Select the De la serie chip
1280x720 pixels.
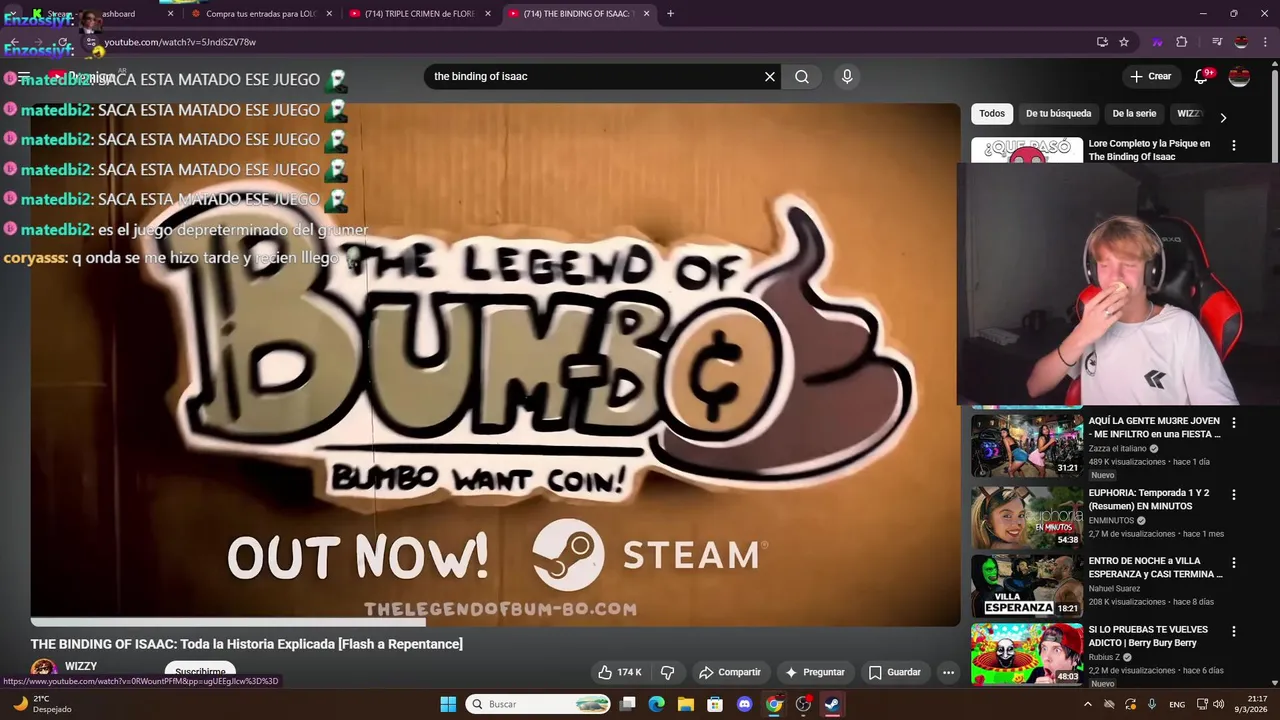[1134, 114]
